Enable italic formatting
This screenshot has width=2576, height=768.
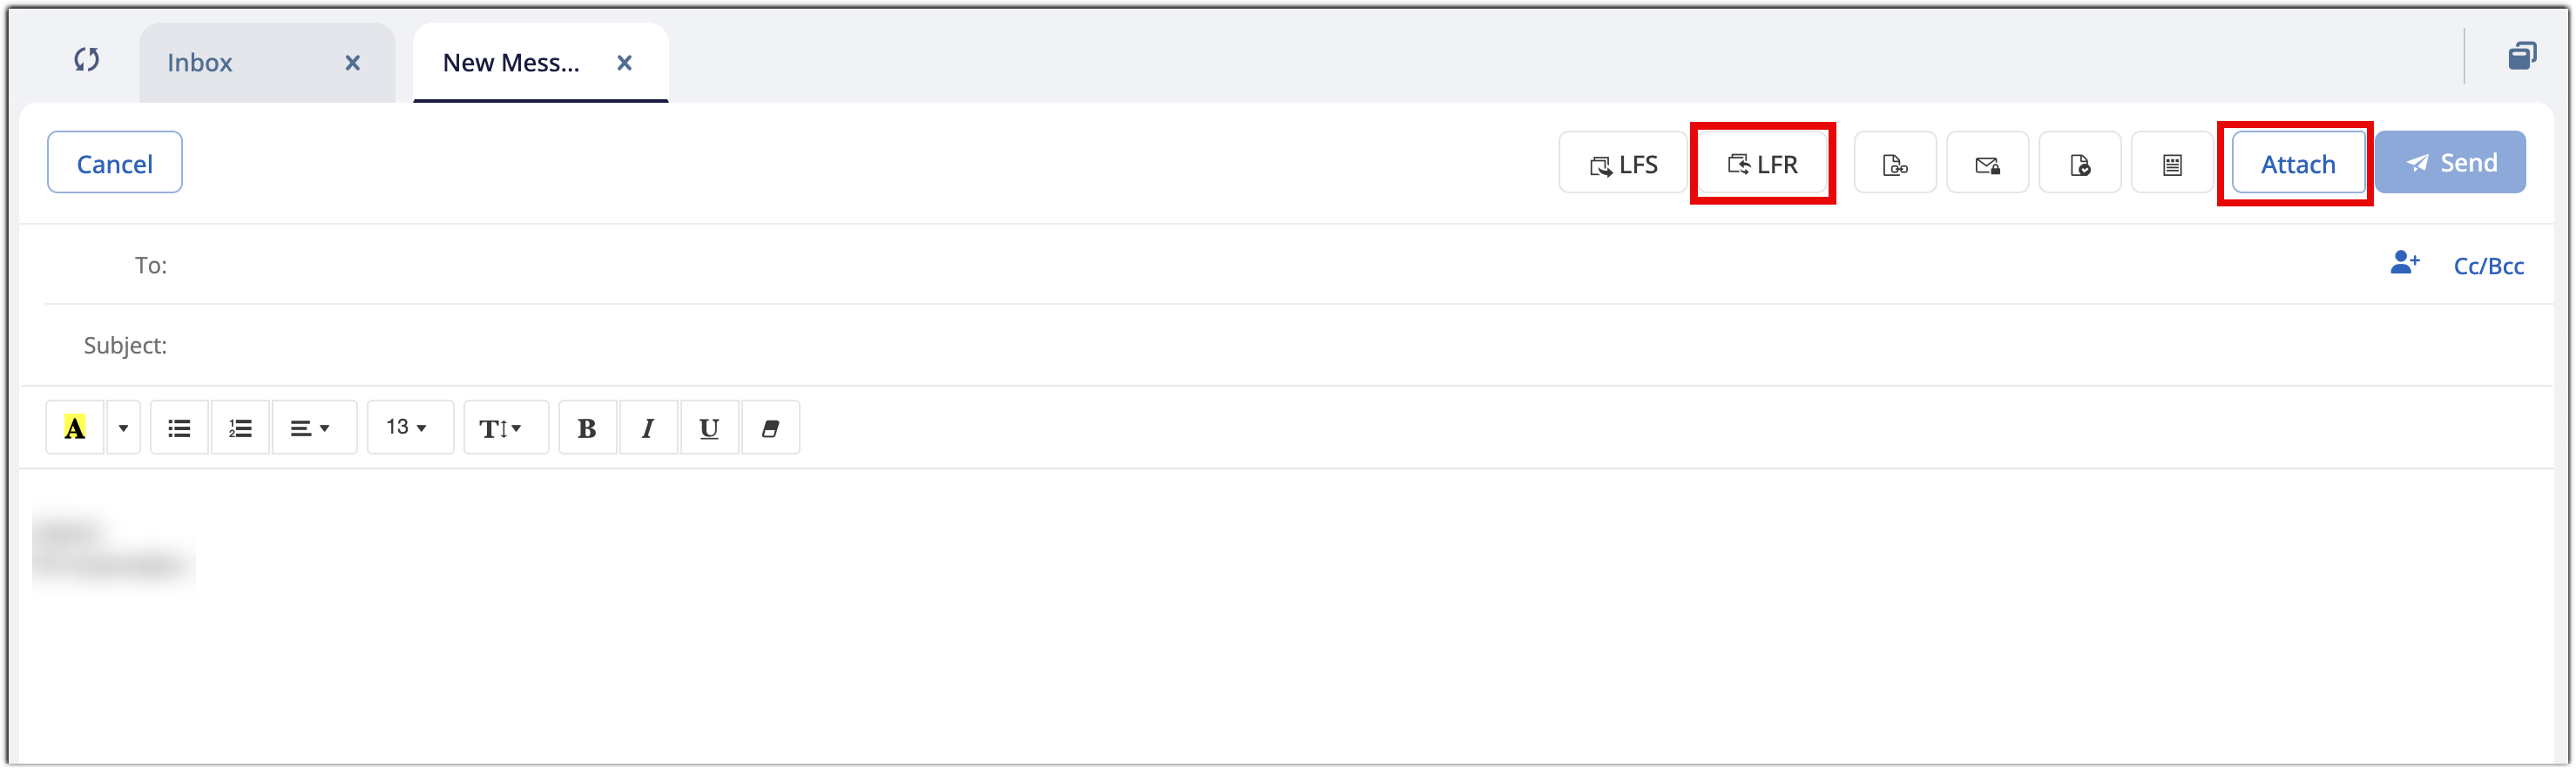click(648, 427)
